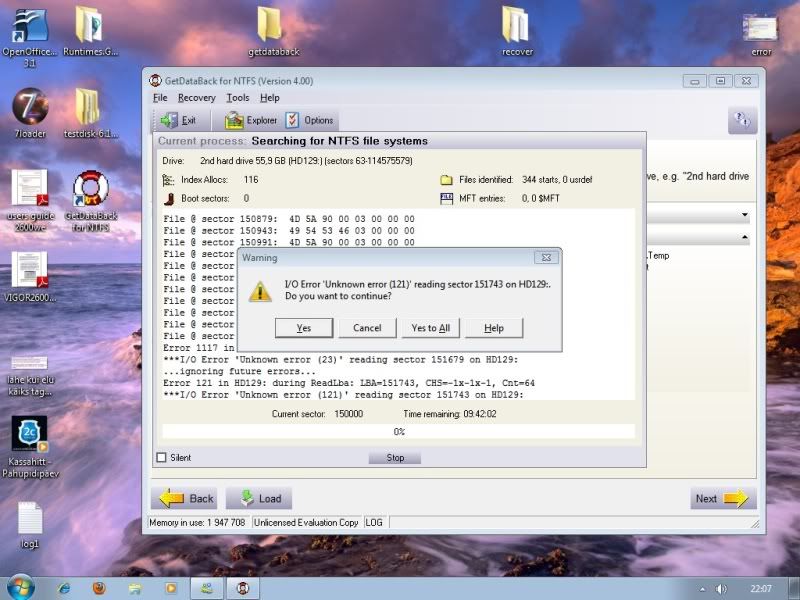Viewport: 800px width, 600px height.
Task: Click Cancel in the Warning dialog
Action: point(367,328)
